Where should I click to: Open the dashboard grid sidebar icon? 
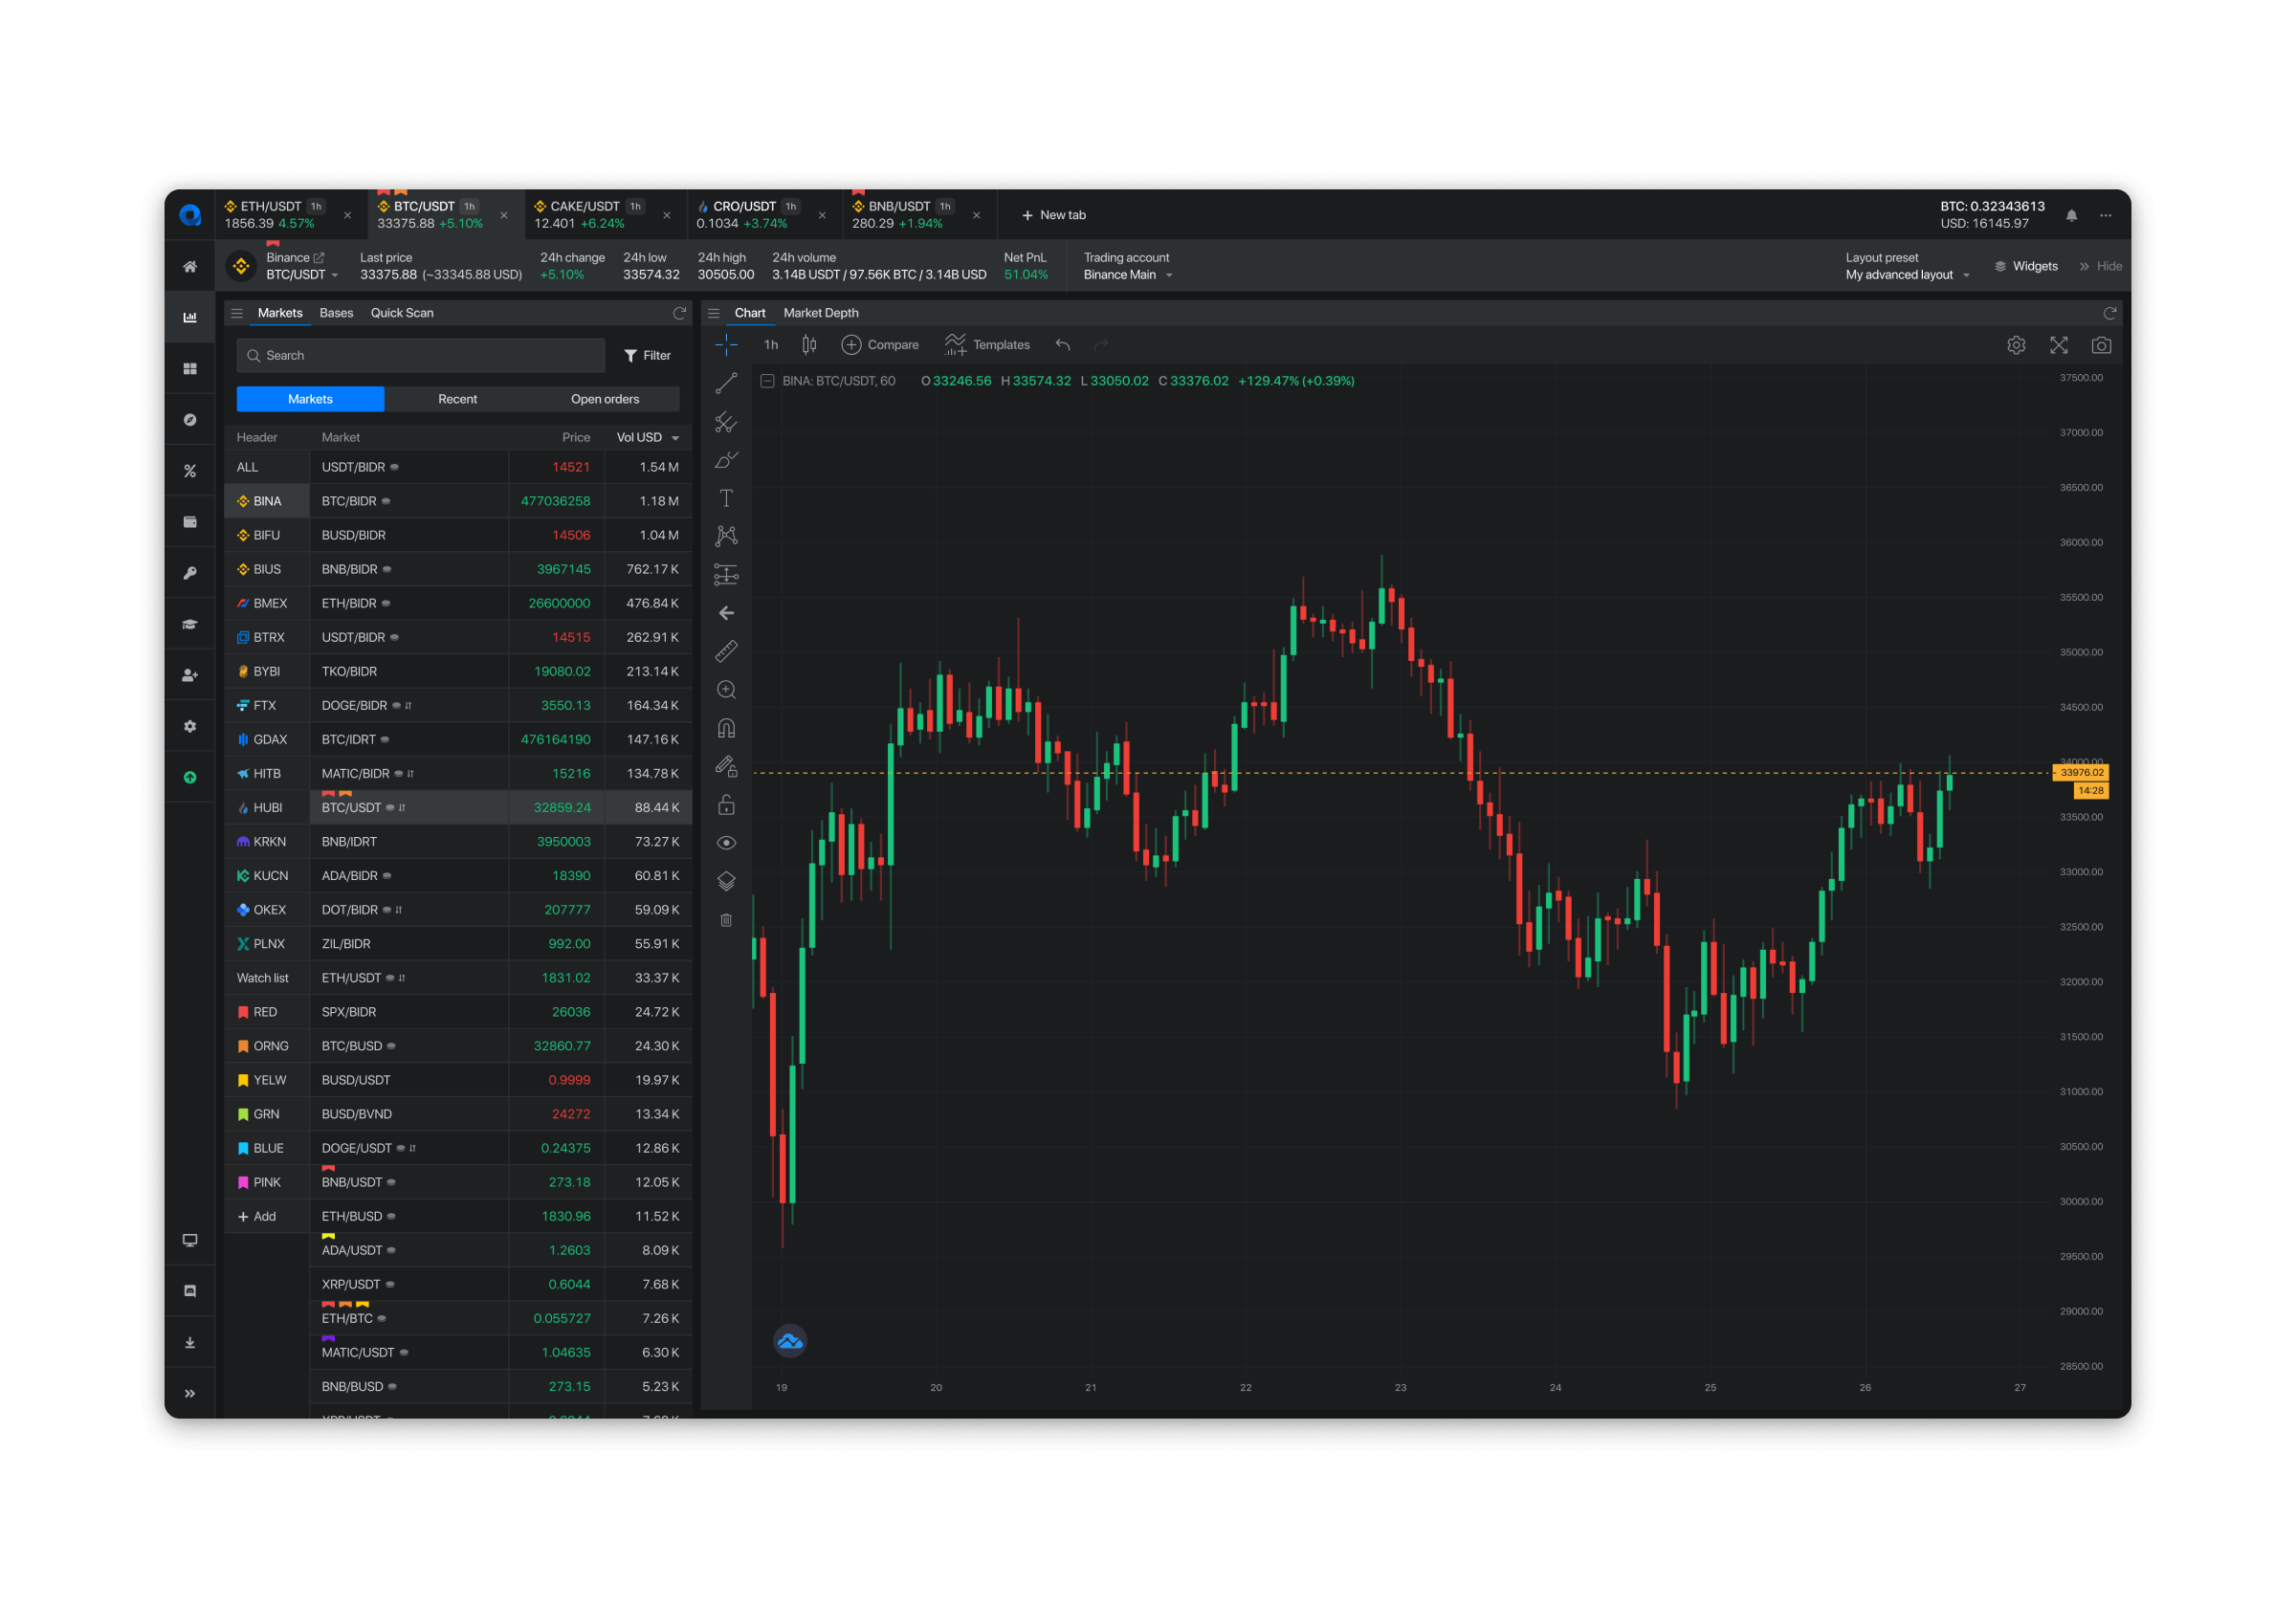coord(190,368)
